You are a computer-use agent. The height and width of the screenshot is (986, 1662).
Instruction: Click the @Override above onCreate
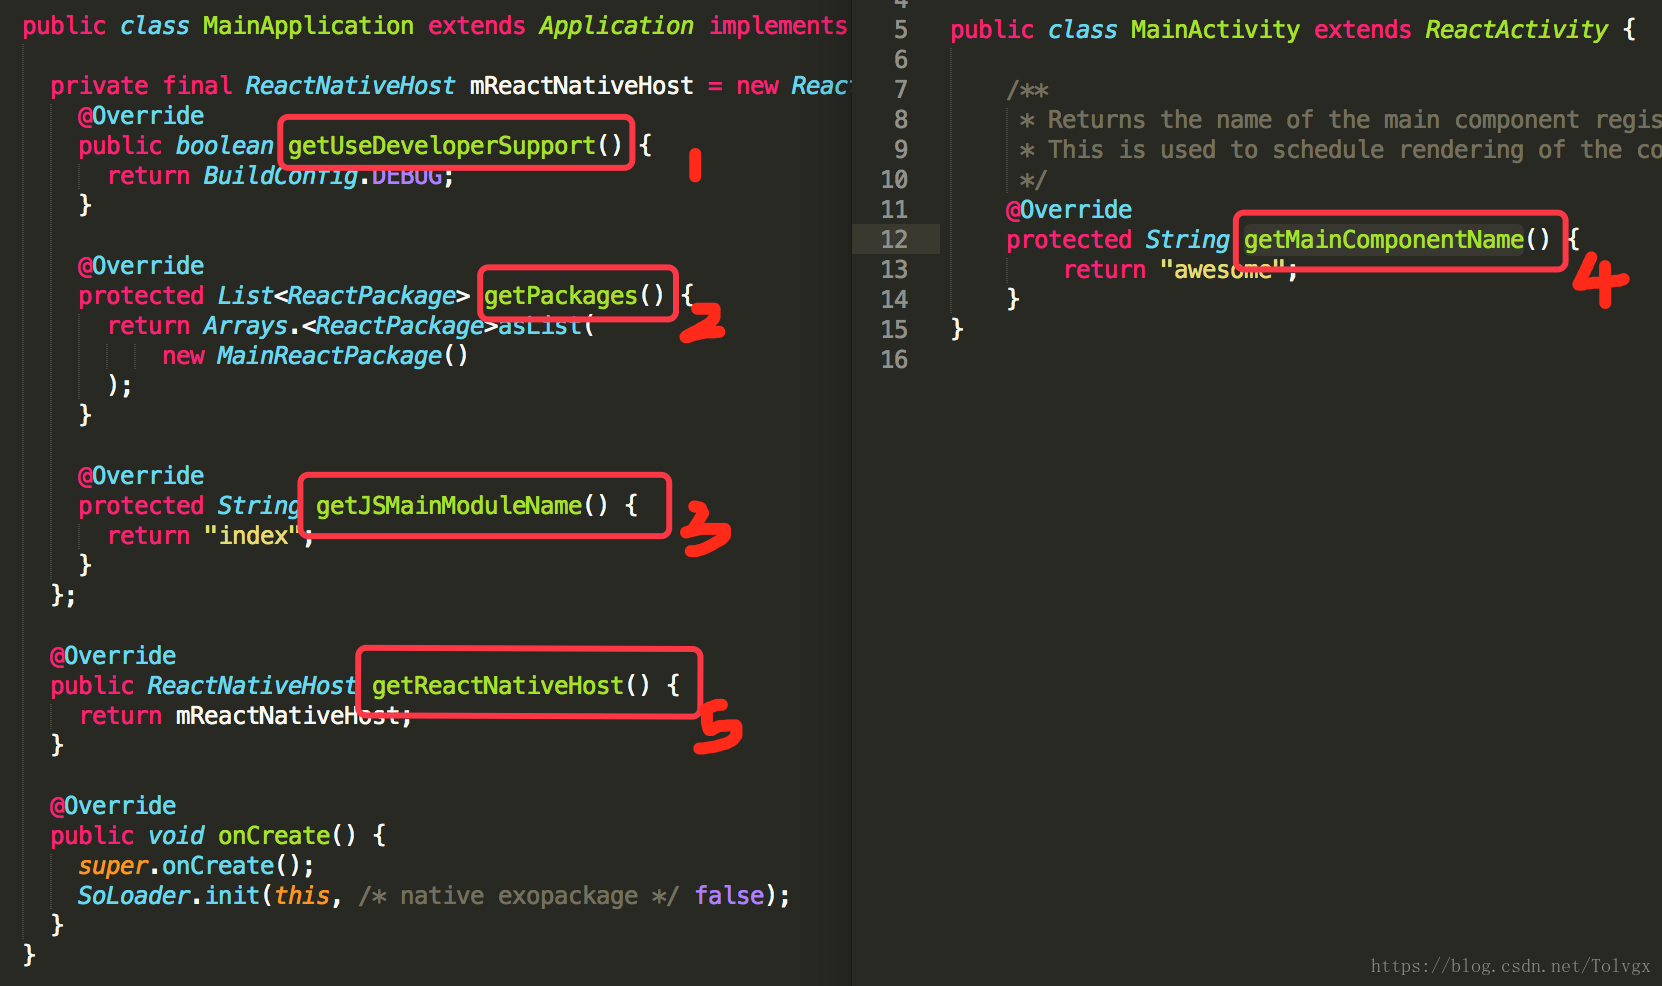coord(113,806)
